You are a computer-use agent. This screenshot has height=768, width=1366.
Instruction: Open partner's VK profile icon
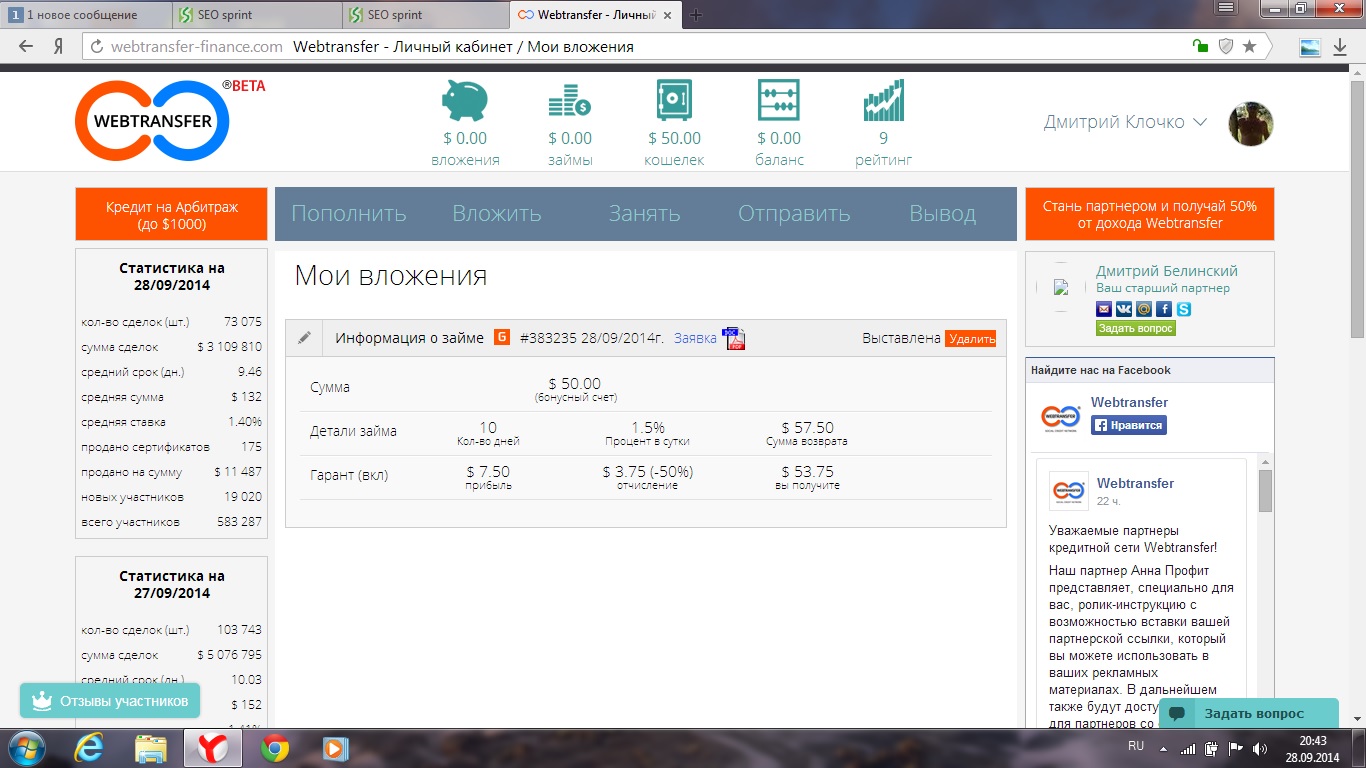1124,309
